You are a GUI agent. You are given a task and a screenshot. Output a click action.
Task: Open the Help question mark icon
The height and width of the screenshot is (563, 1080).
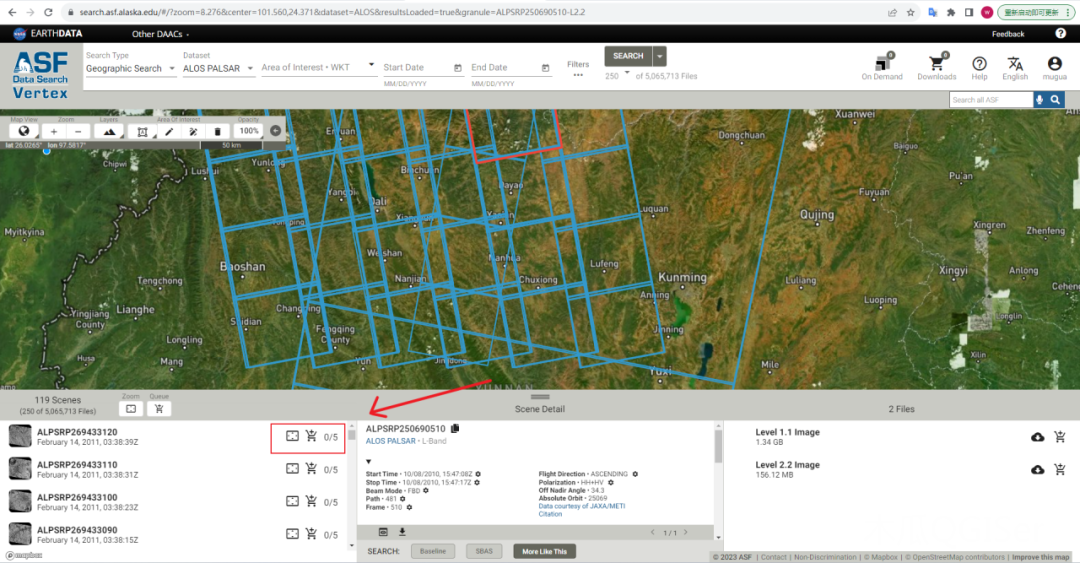pos(979,64)
